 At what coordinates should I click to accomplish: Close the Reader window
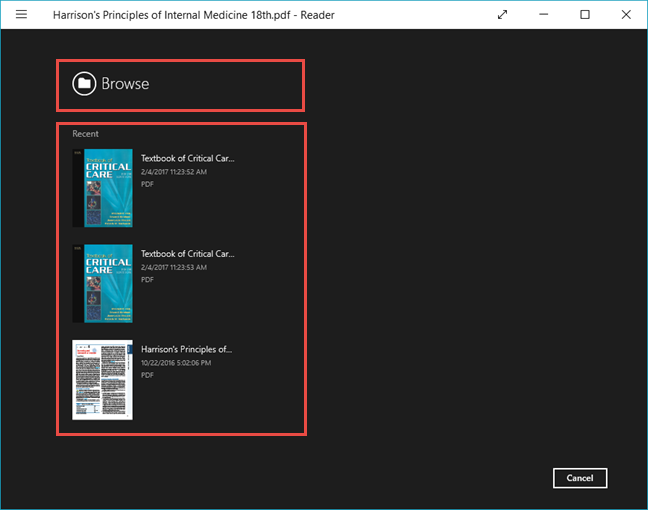tap(626, 14)
